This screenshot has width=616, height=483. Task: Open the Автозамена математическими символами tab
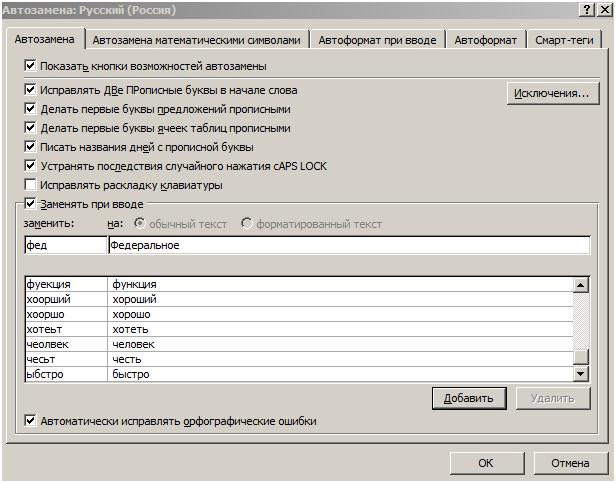click(x=196, y=40)
